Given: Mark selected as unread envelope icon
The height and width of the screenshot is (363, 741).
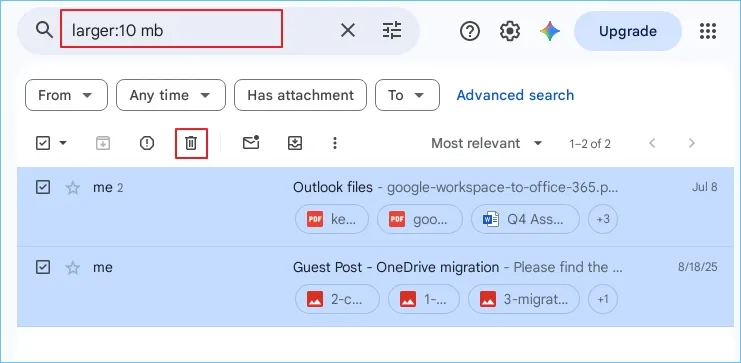Looking at the screenshot, I should coord(251,142).
